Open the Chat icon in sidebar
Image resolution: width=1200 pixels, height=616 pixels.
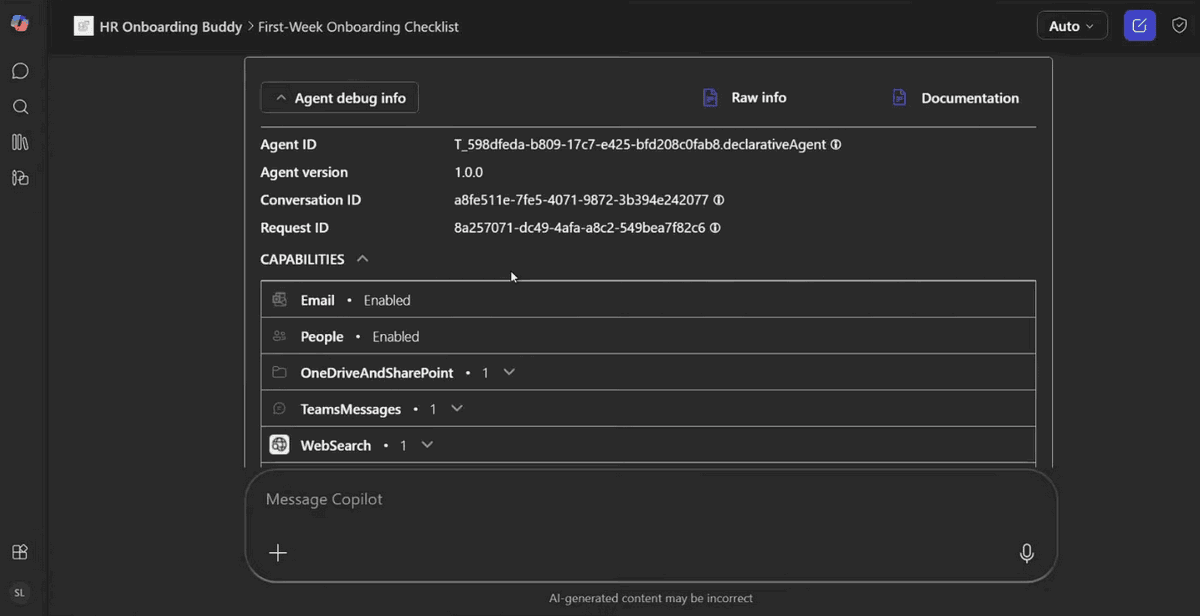[x=20, y=71]
